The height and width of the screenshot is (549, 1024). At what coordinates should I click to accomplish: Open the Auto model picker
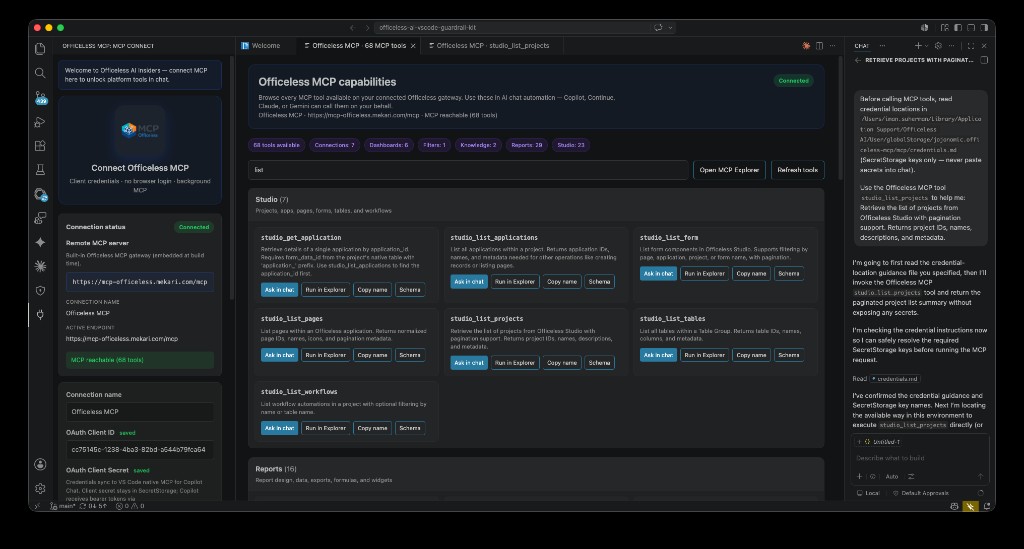892,477
